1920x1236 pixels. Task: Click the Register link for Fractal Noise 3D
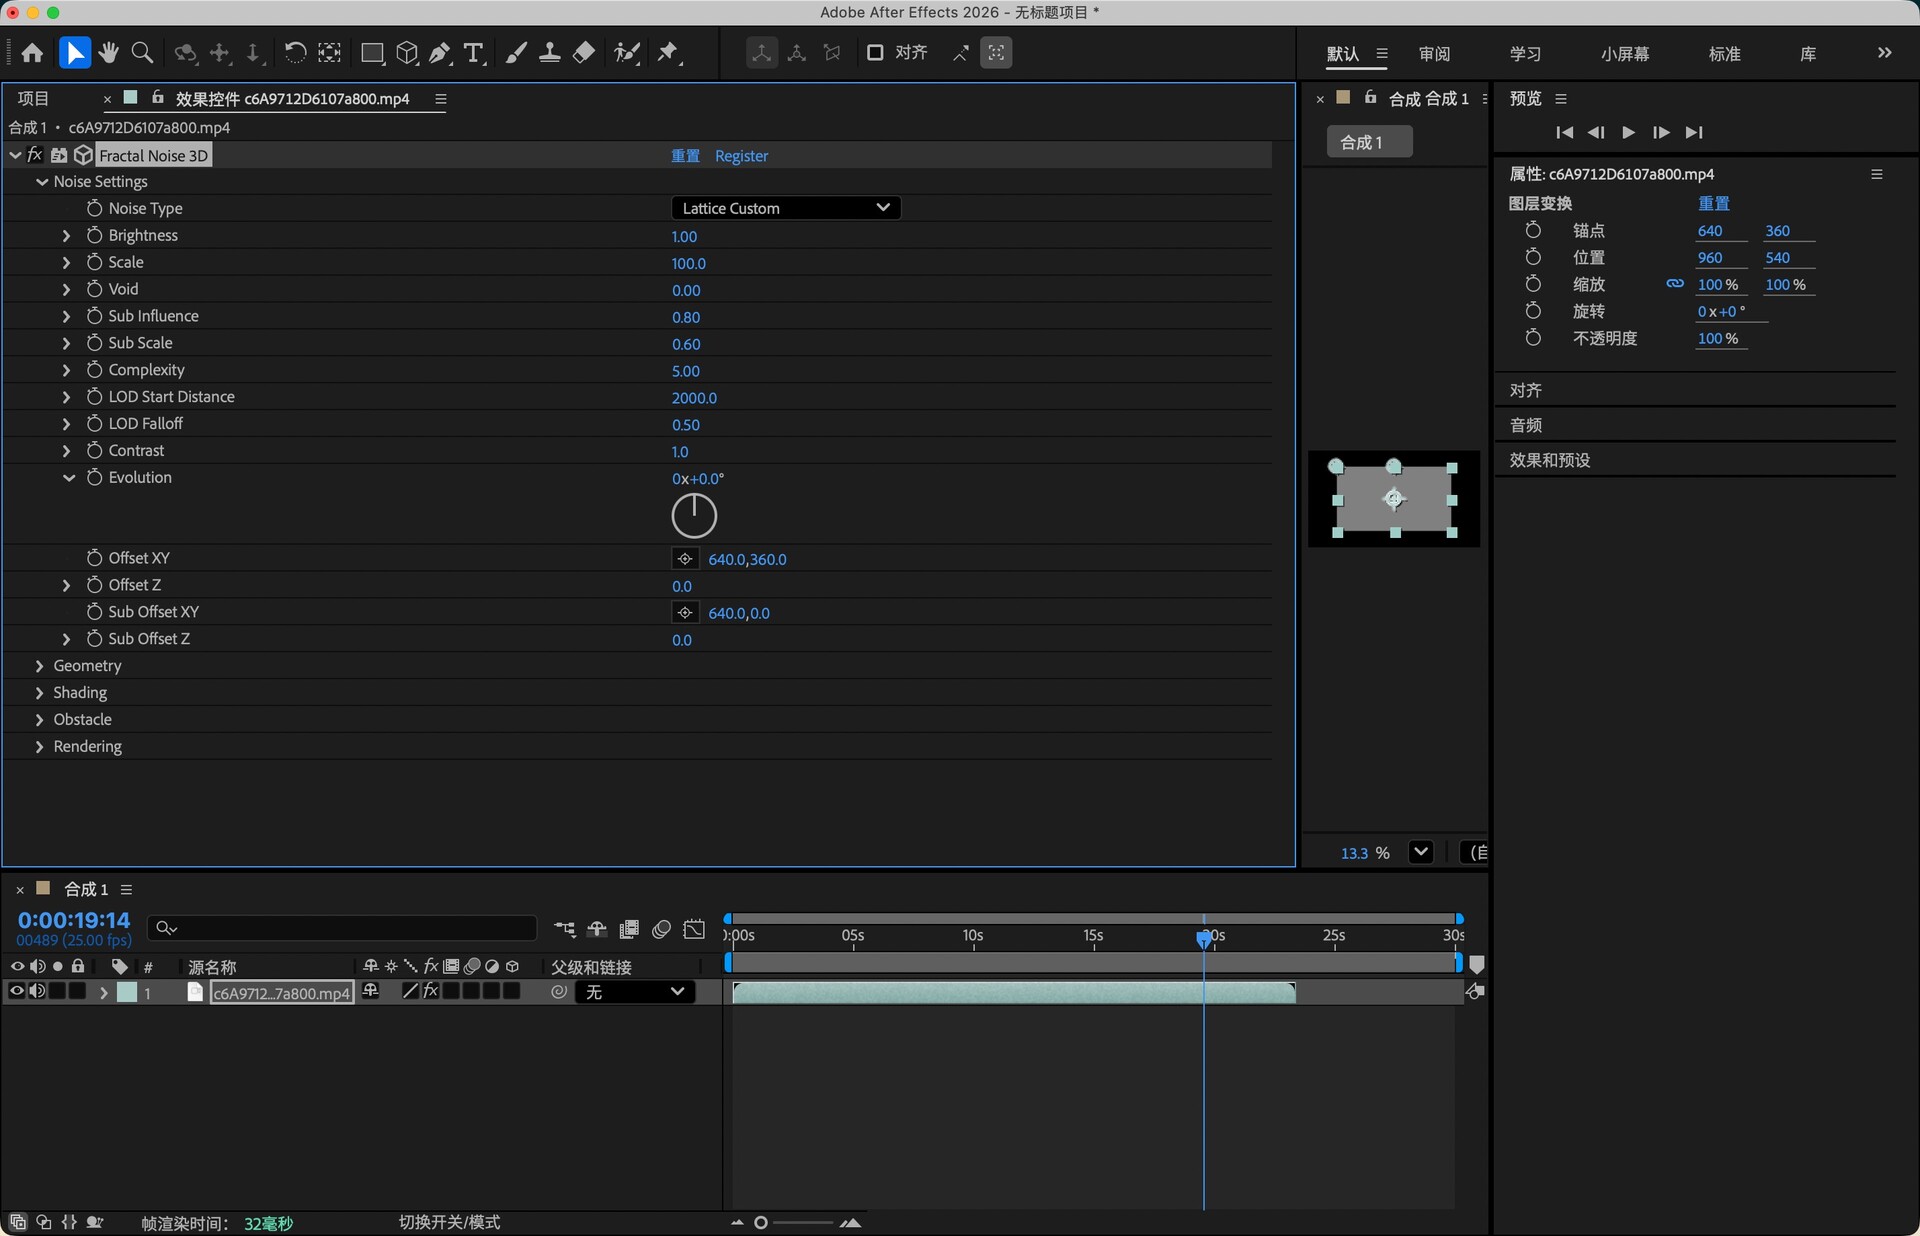[741, 156]
